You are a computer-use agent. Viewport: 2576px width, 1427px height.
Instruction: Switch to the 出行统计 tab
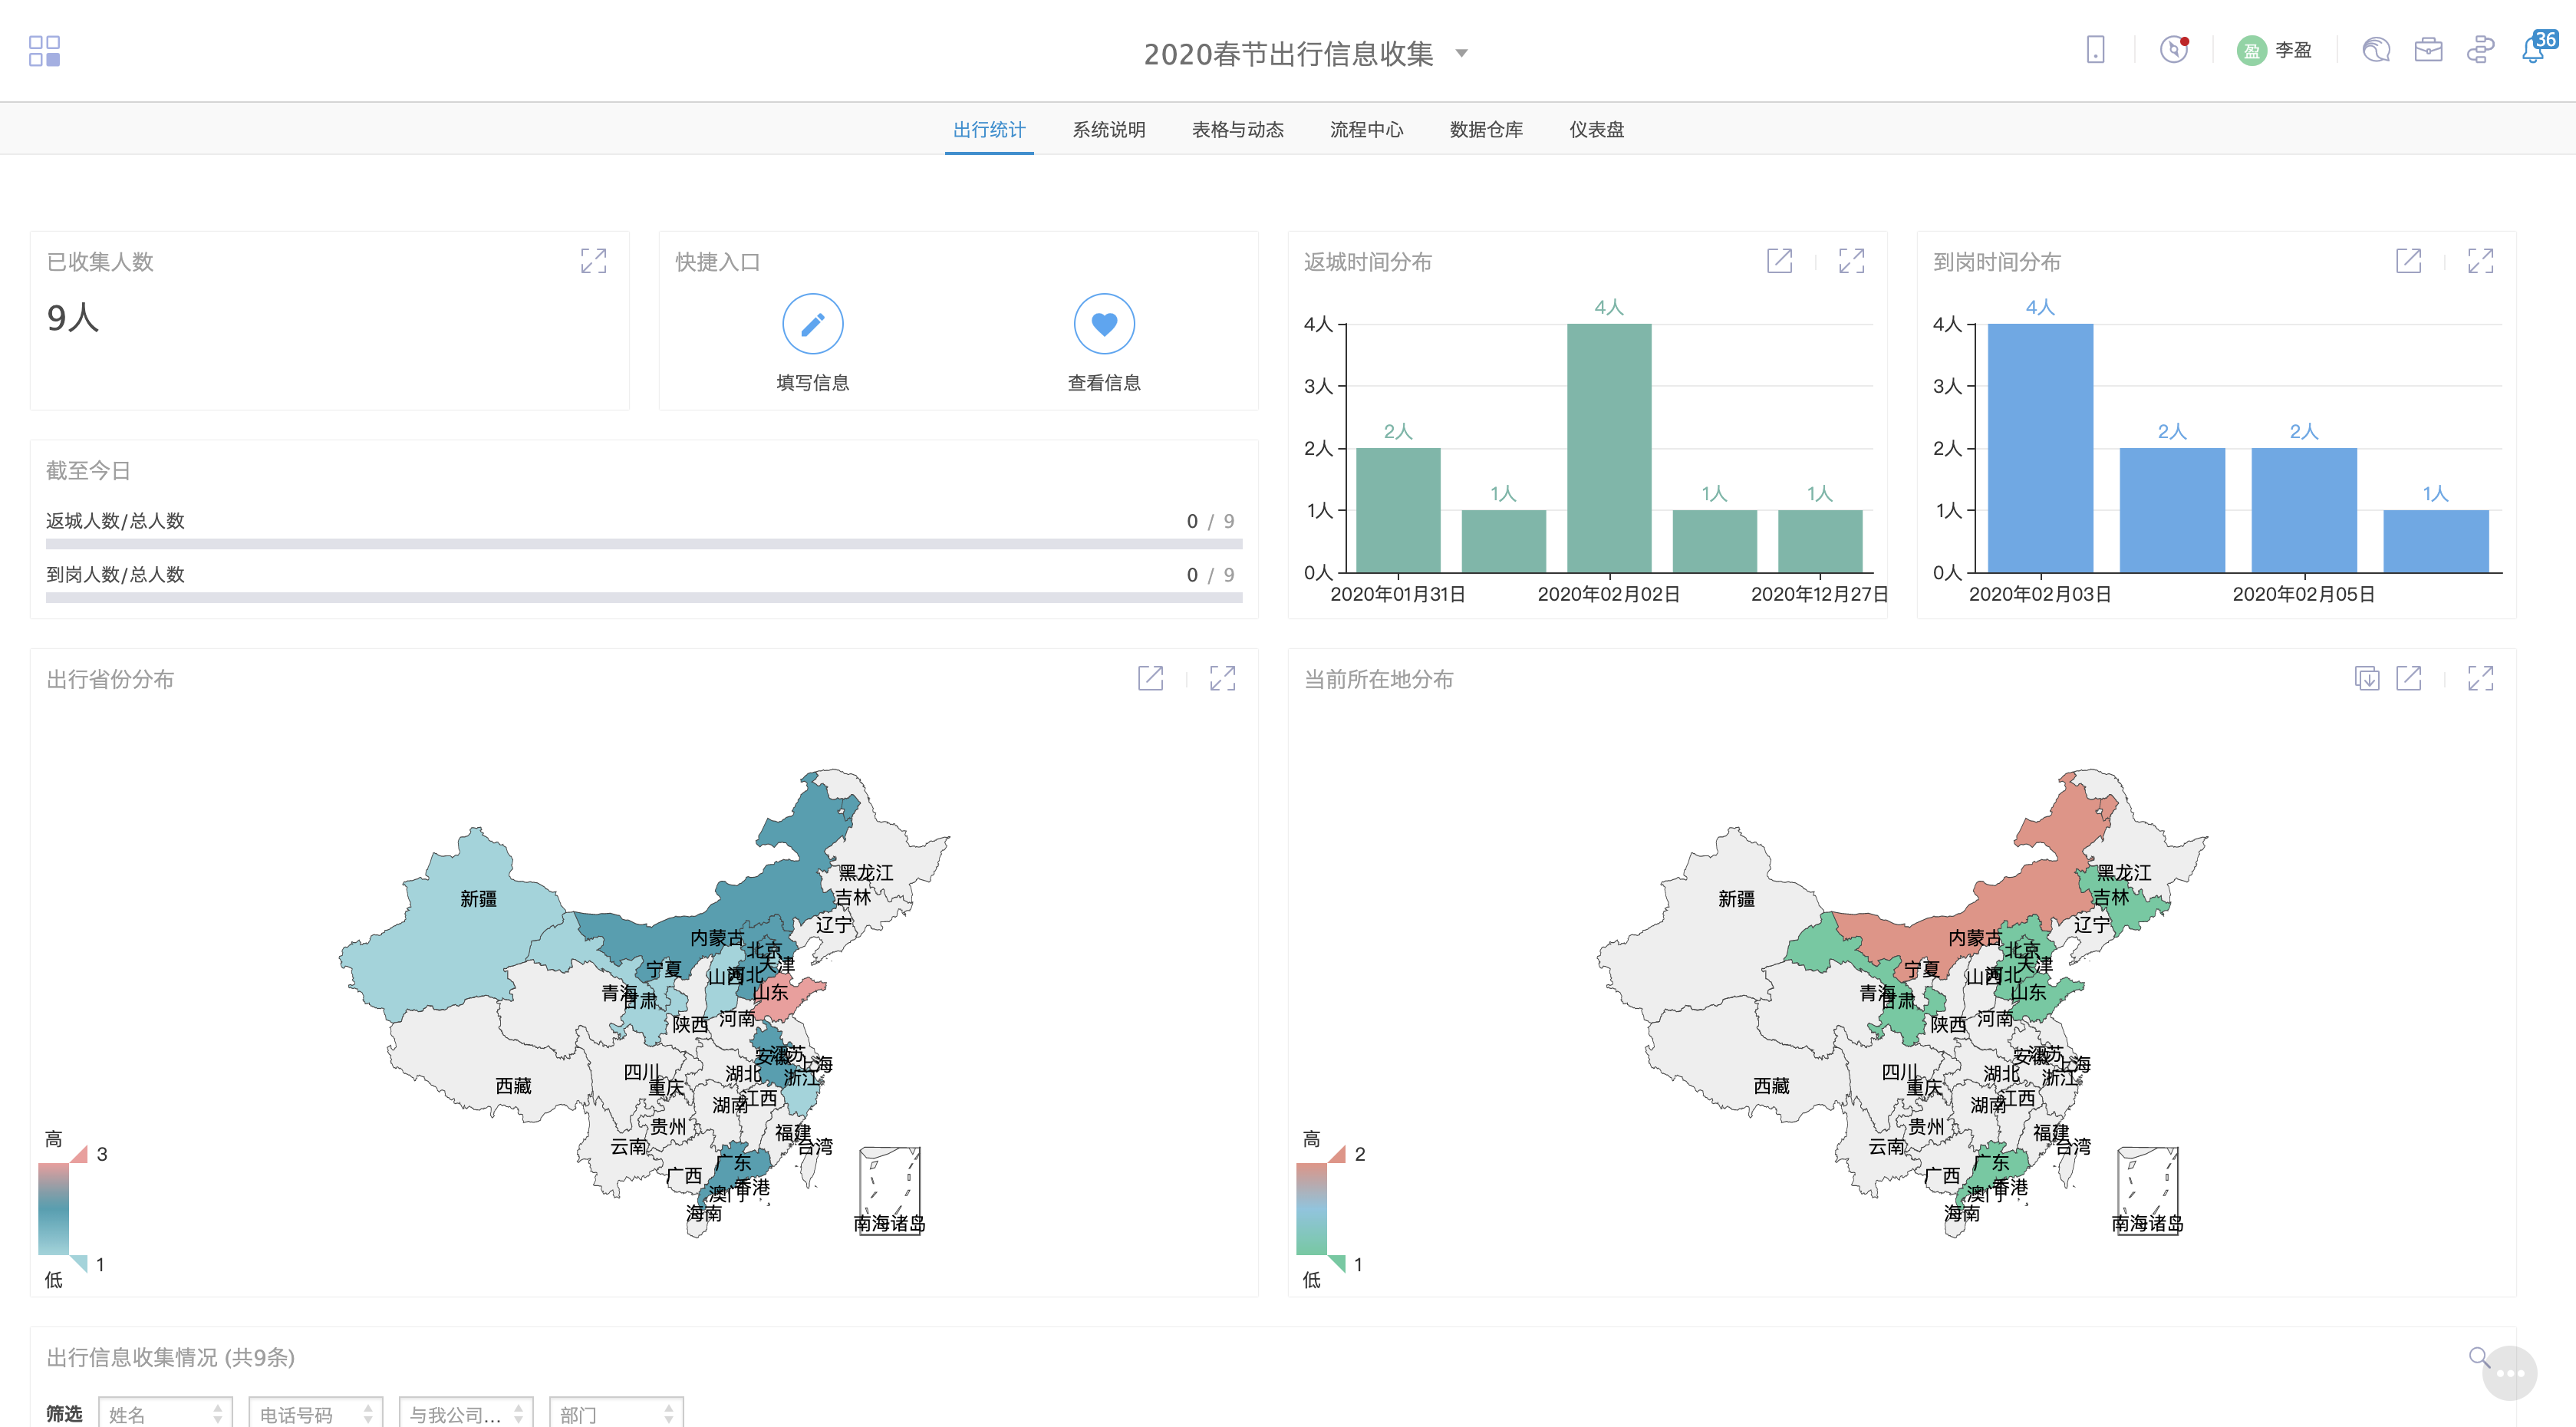[989, 130]
